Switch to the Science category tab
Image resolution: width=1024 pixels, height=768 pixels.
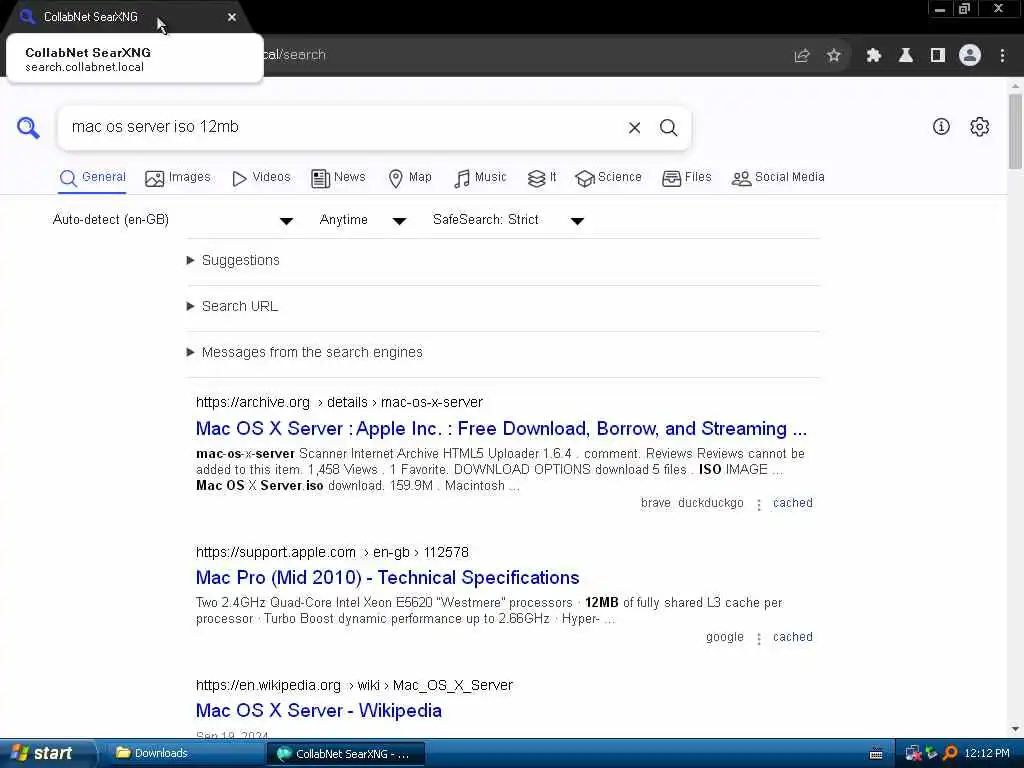coord(608,178)
